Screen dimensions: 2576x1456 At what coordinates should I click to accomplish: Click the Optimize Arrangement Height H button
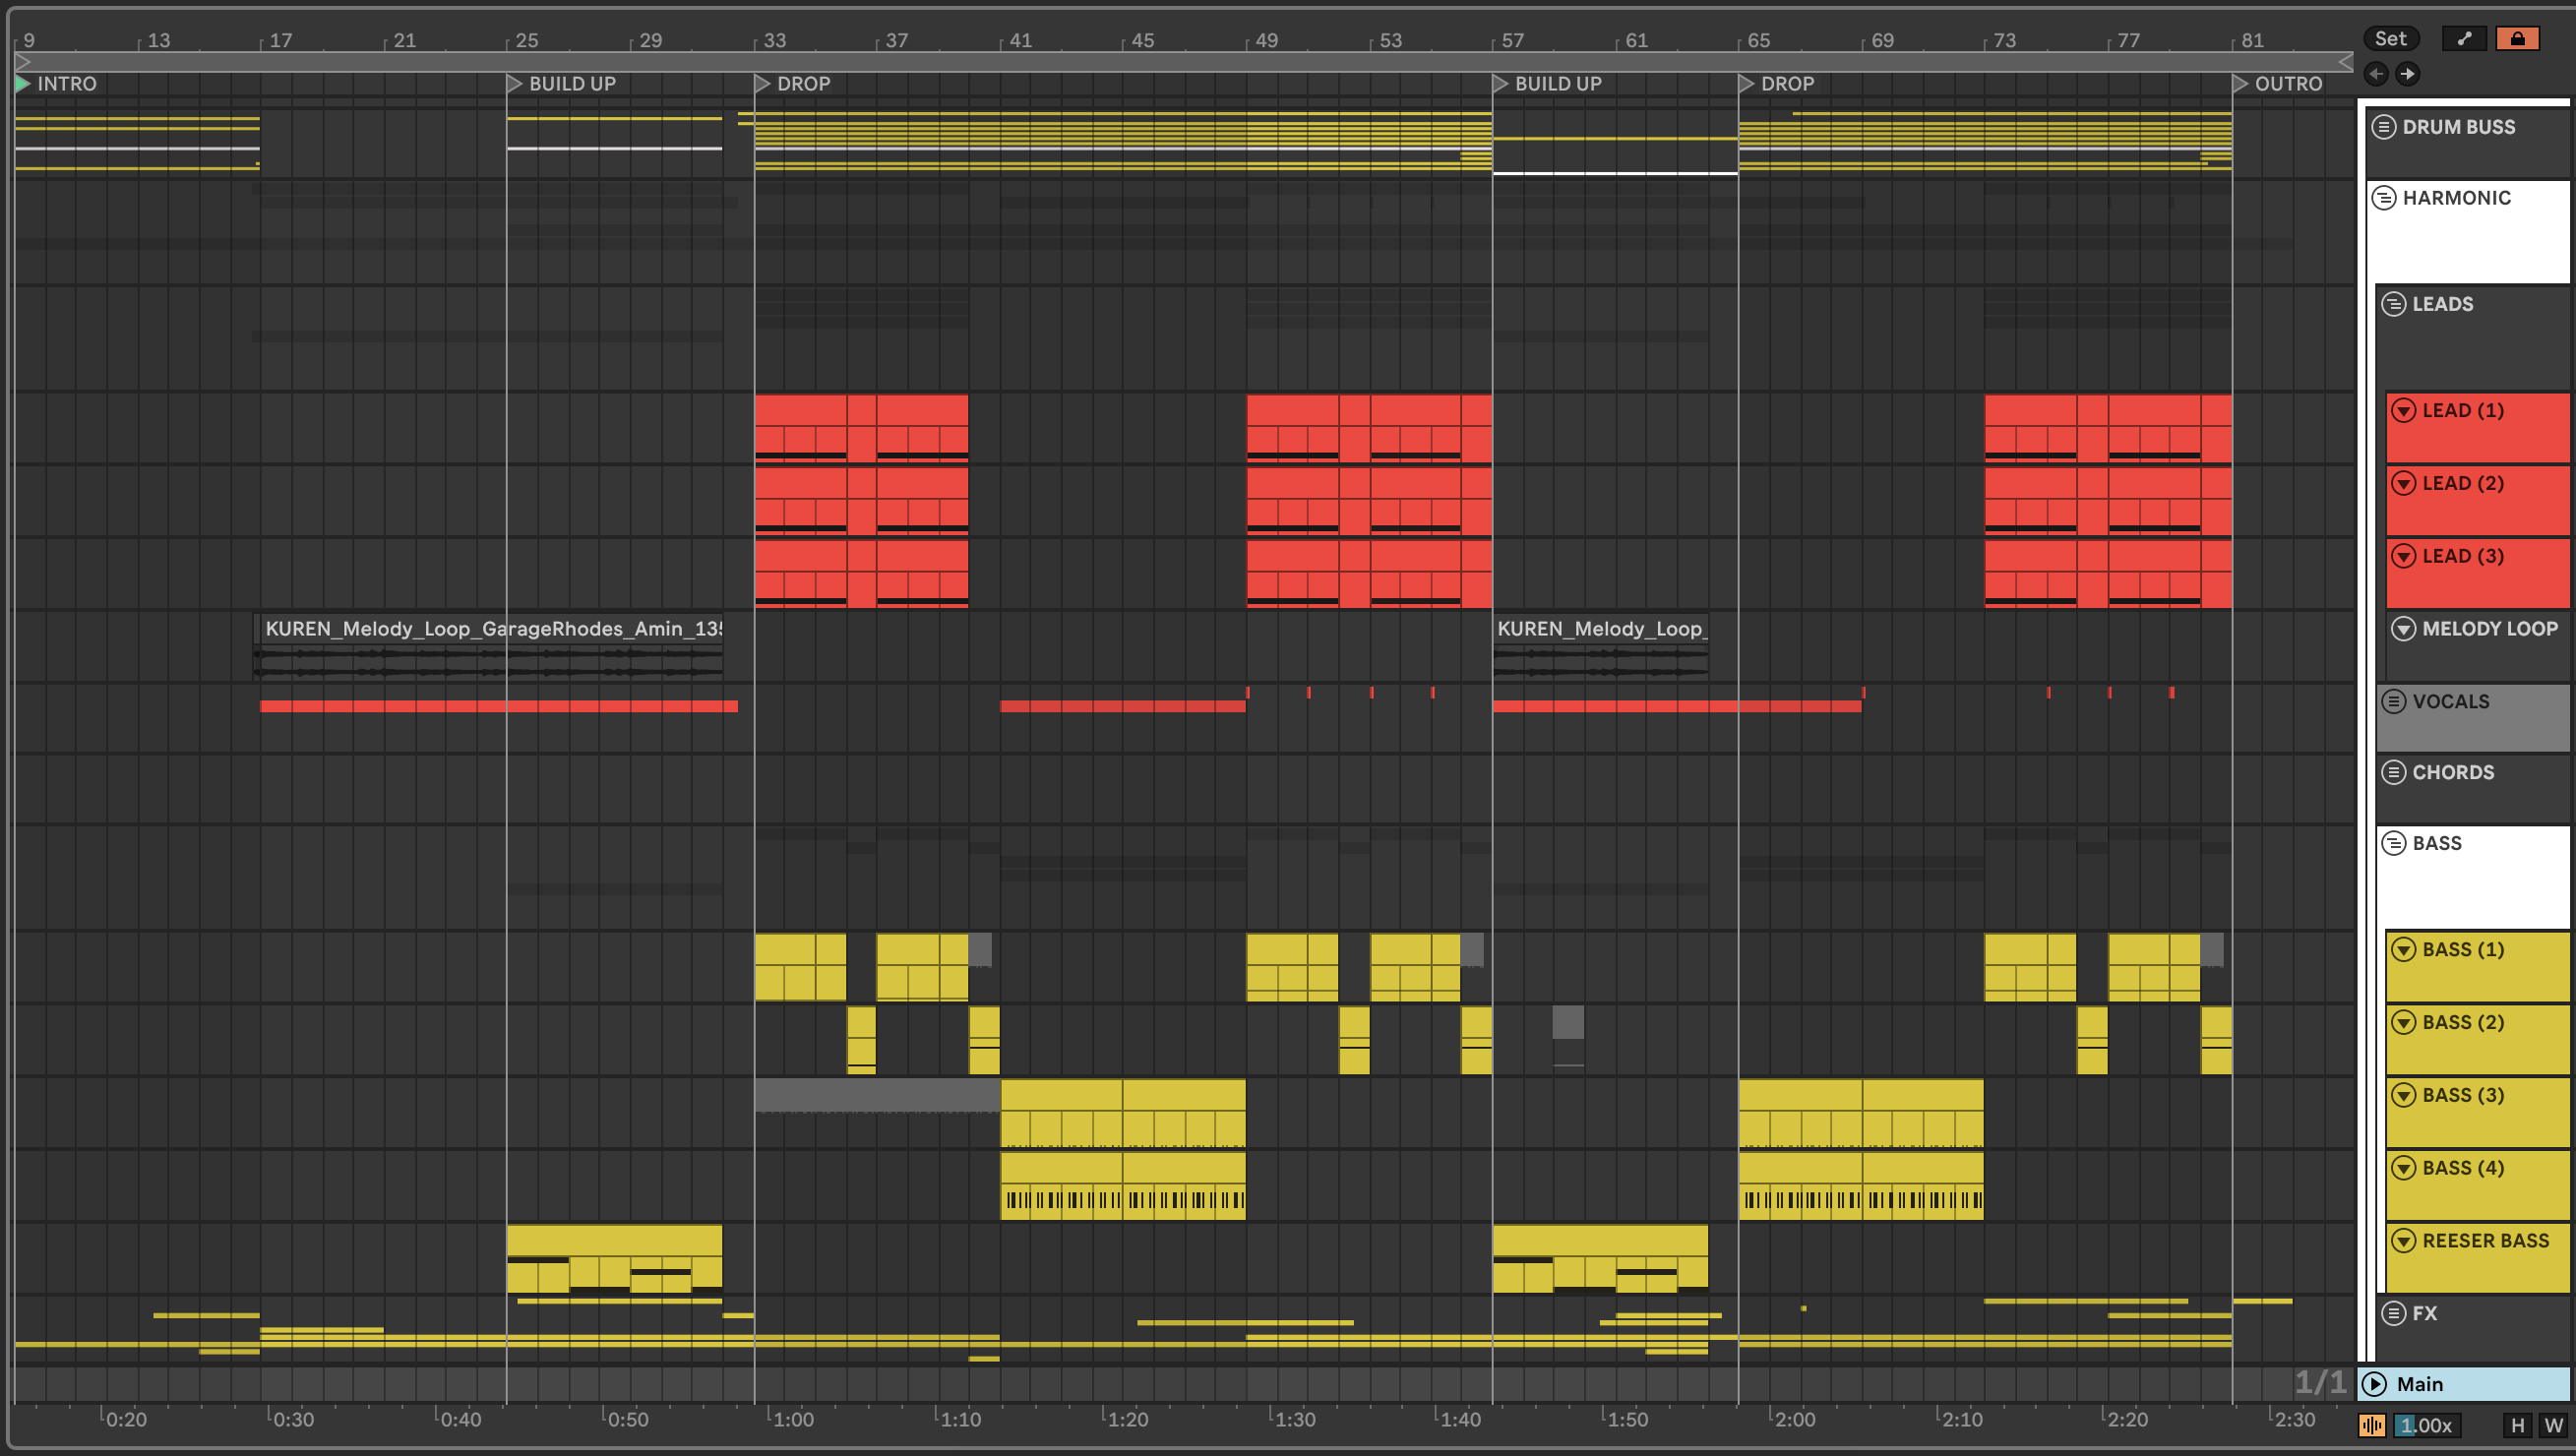(2518, 1426)
